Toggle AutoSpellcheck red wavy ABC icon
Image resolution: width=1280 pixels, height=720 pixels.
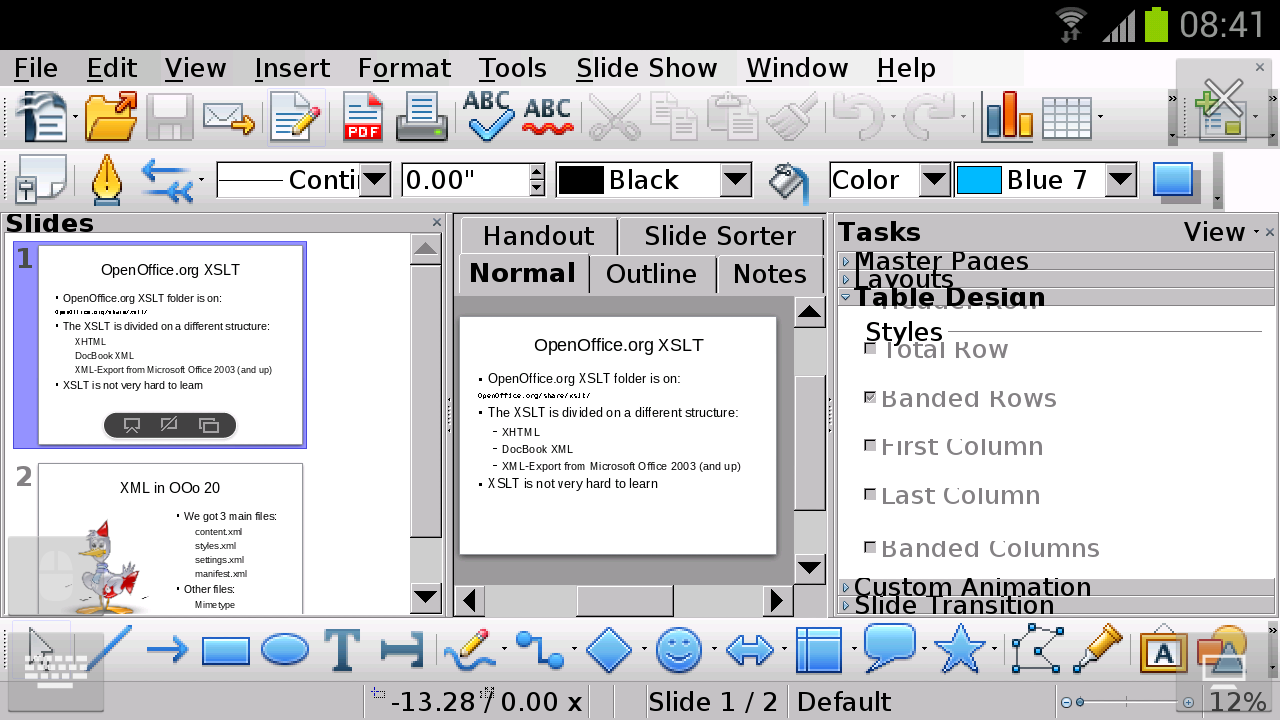click(x=548, y=117)
